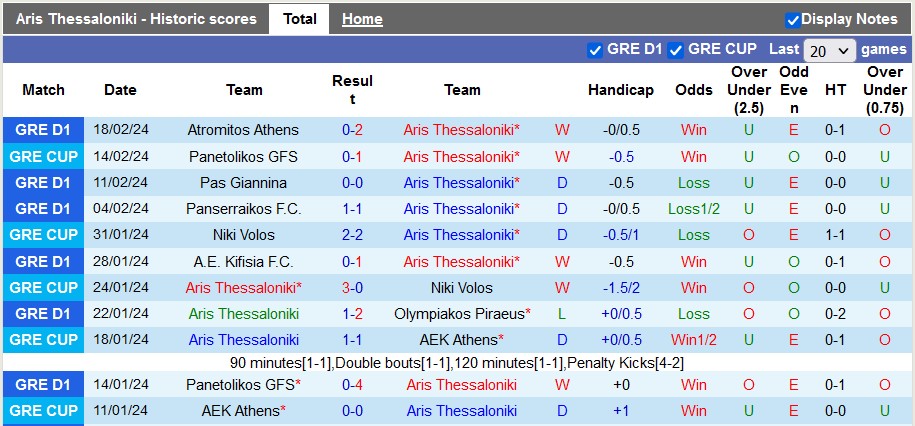Switch to the Home tab
The image size is (915, 426).
coord(362,19)
